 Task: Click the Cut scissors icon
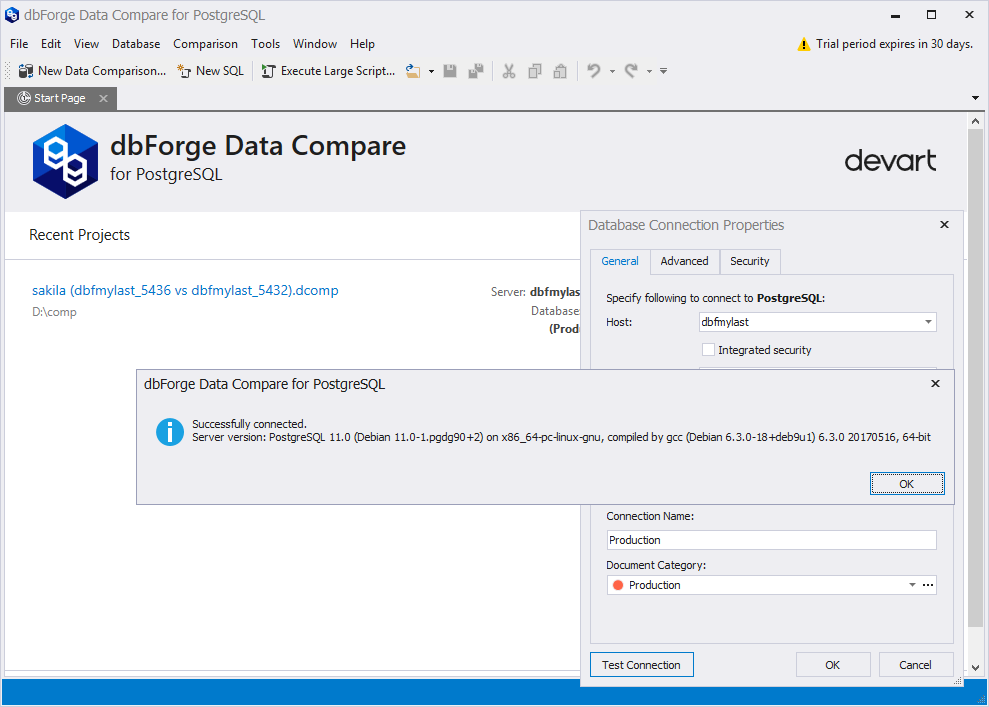coord(509,71)
